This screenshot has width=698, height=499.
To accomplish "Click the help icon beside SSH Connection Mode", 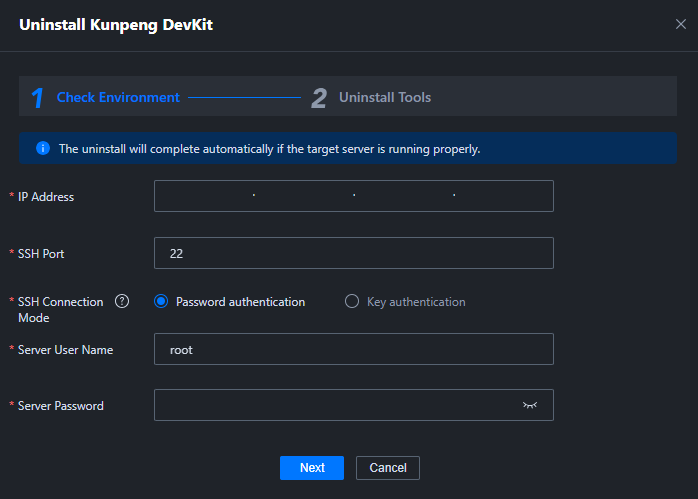I will pos(122,301).
